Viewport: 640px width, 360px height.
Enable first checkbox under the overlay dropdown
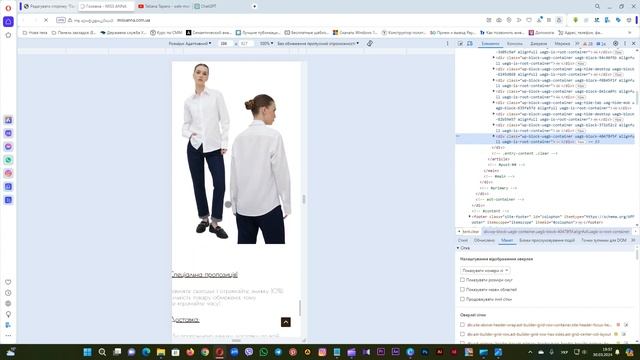click(x=462, y=280)
